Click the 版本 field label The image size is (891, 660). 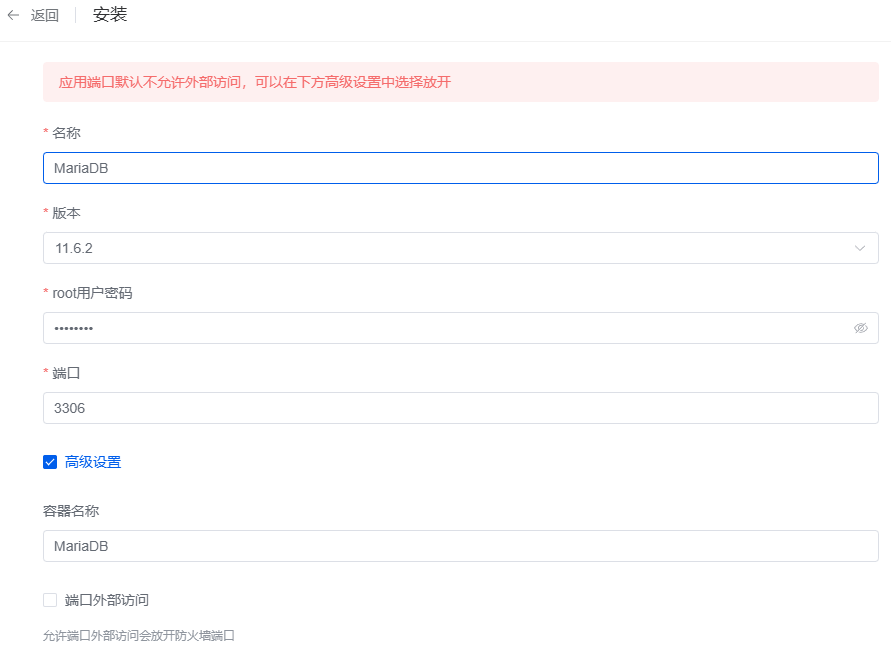click(66, 213)
